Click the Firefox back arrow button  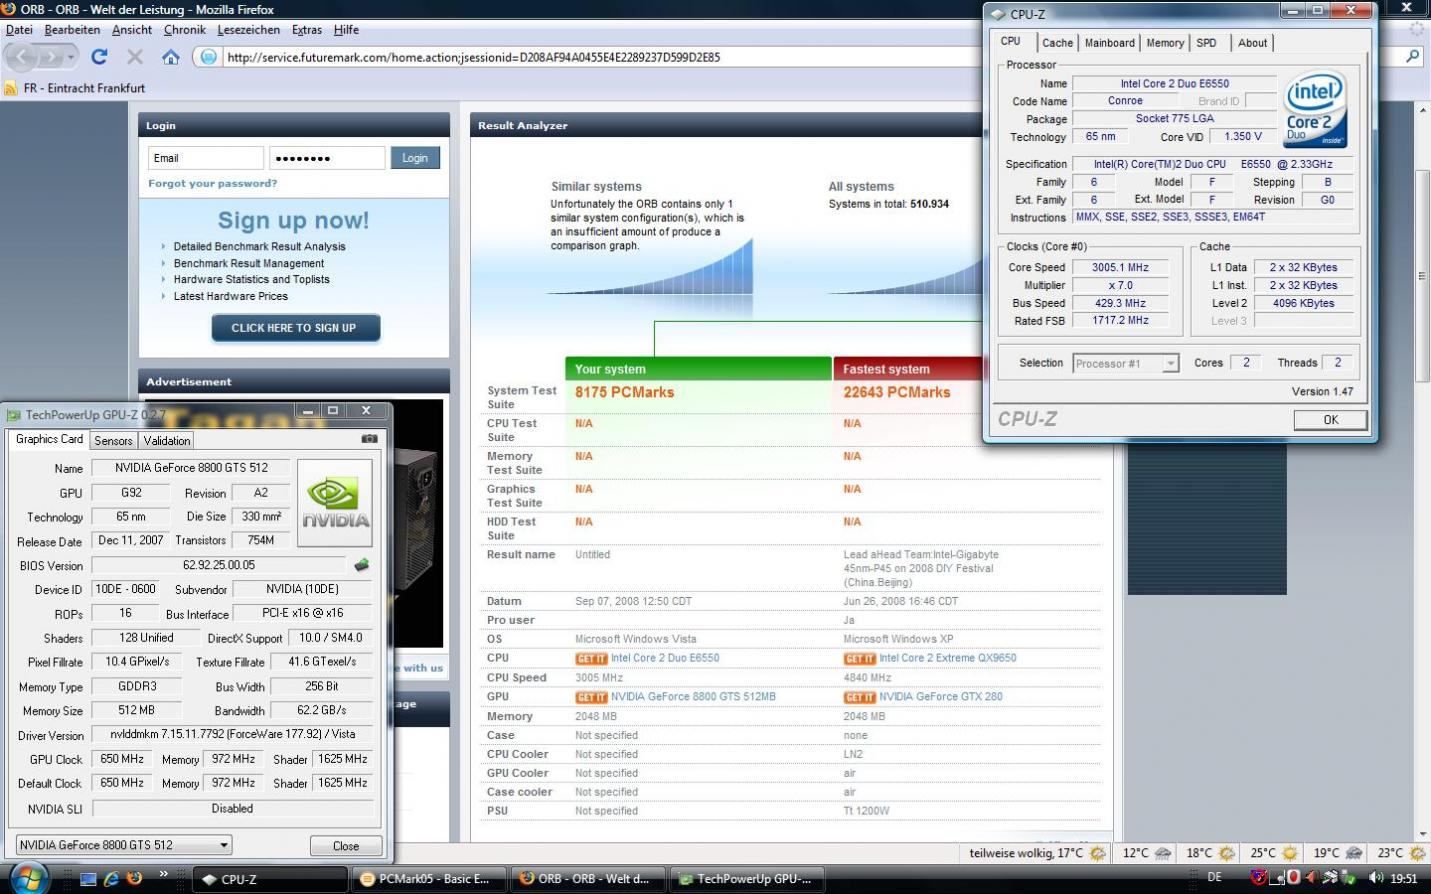21,57
